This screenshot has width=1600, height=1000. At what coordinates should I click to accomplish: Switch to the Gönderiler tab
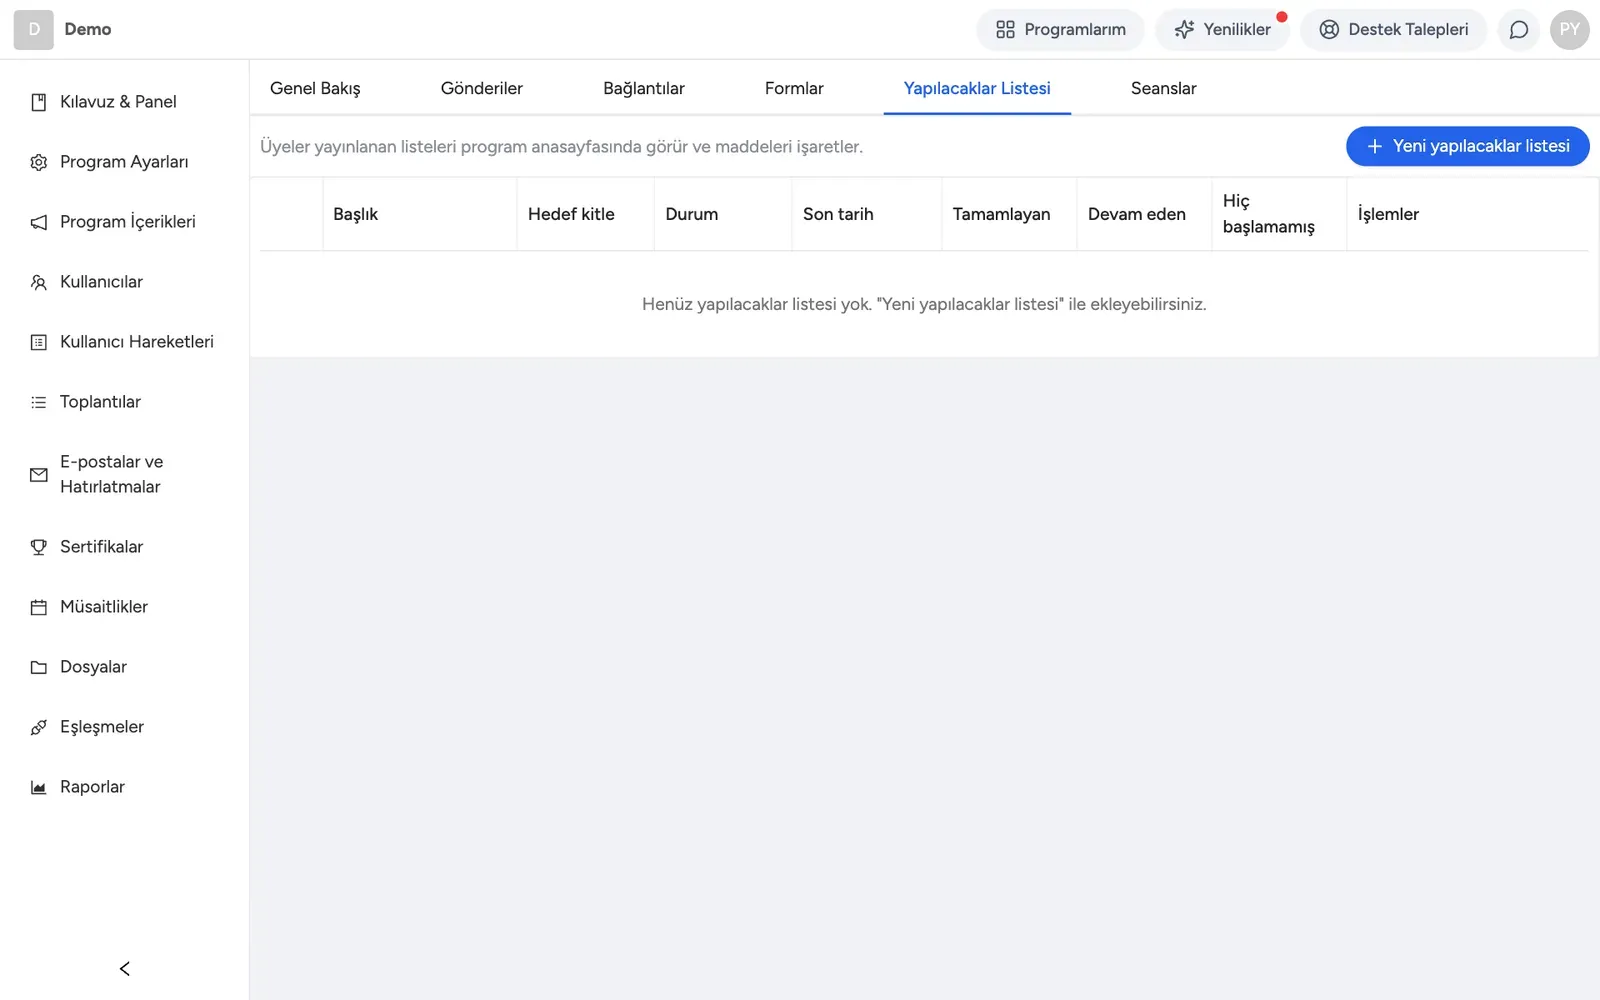click(482, 88)
